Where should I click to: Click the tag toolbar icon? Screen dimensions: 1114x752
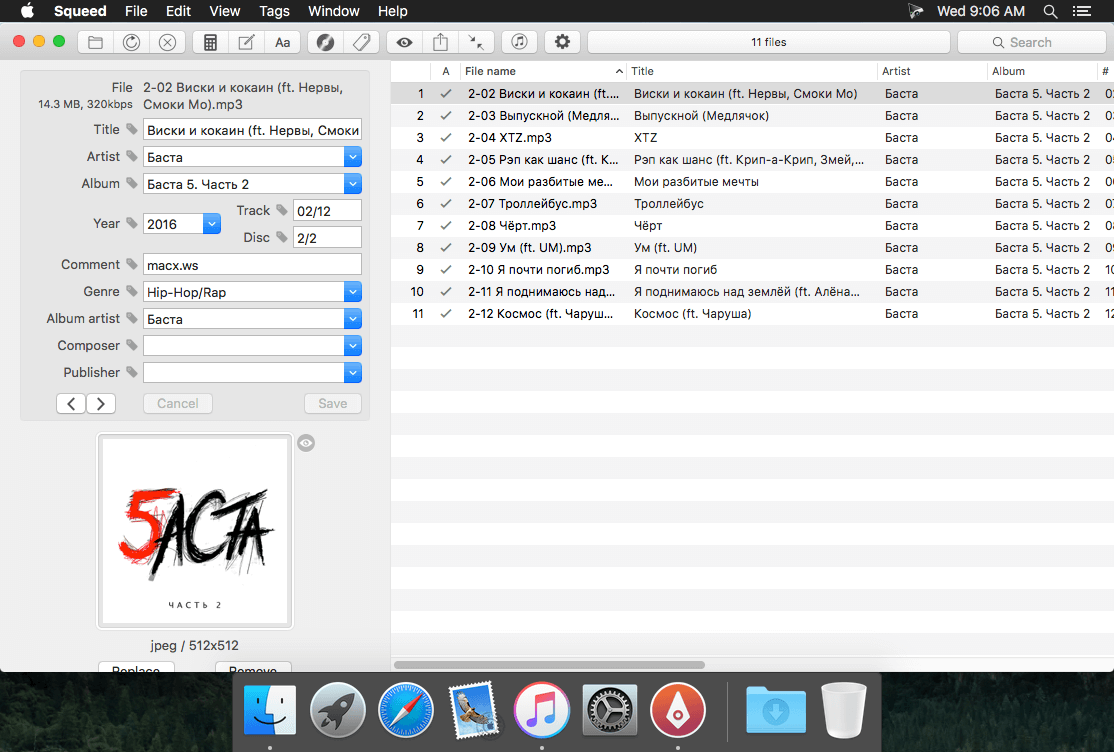point(362,43)
